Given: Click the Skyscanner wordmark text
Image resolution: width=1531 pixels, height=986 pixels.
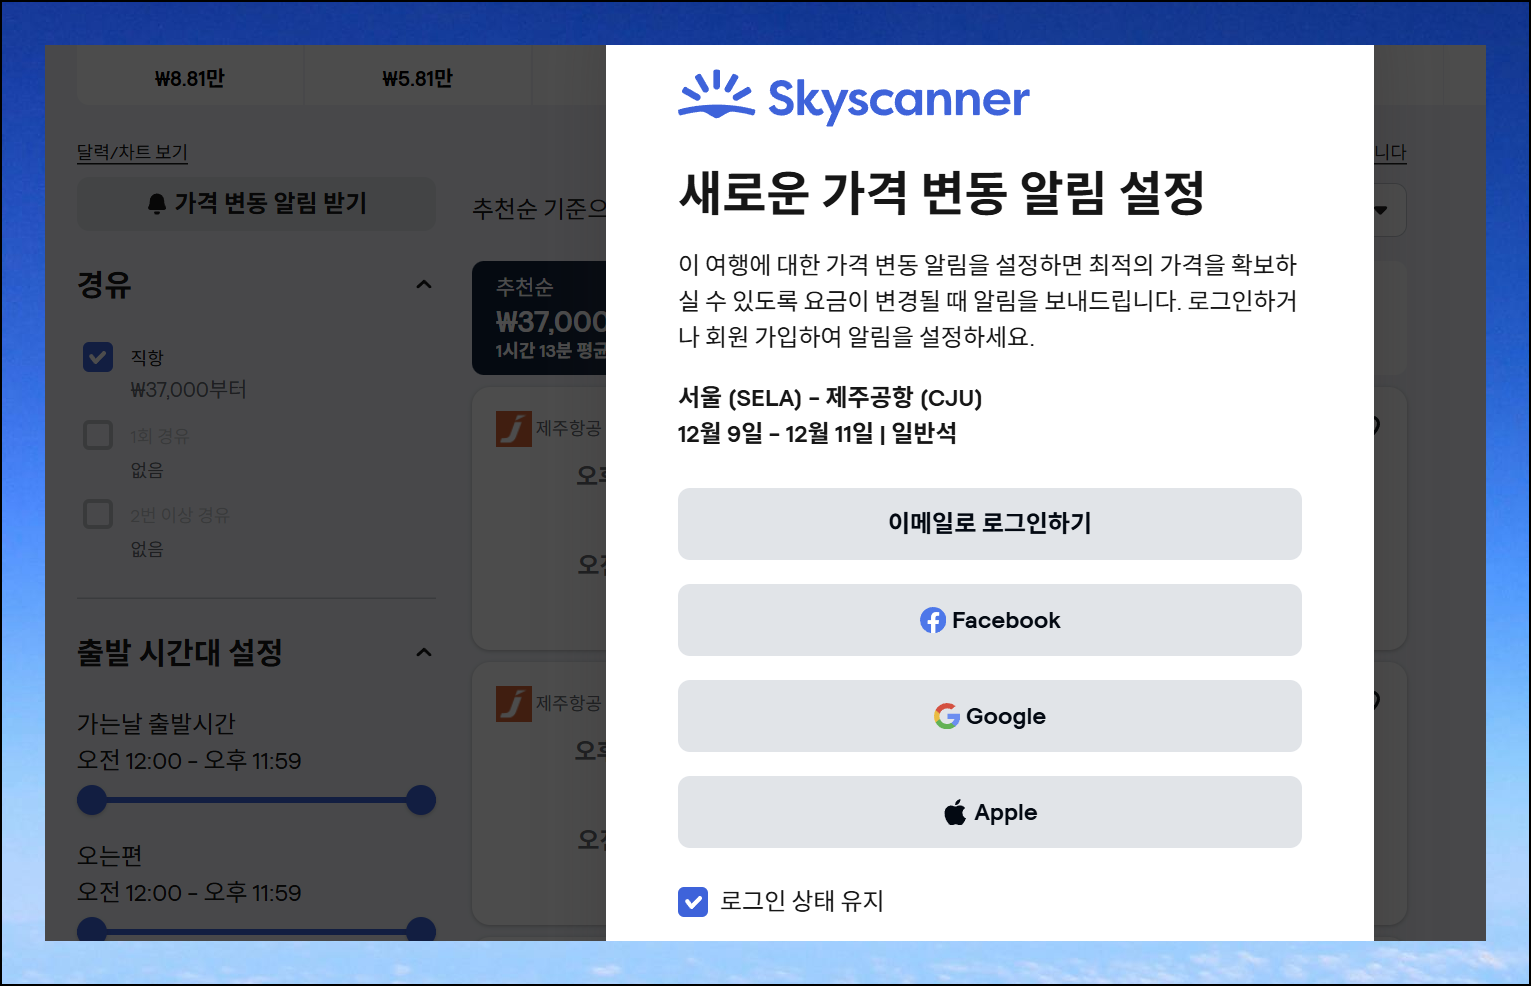Looking at the screenshot, I should [x=898, y=99].
